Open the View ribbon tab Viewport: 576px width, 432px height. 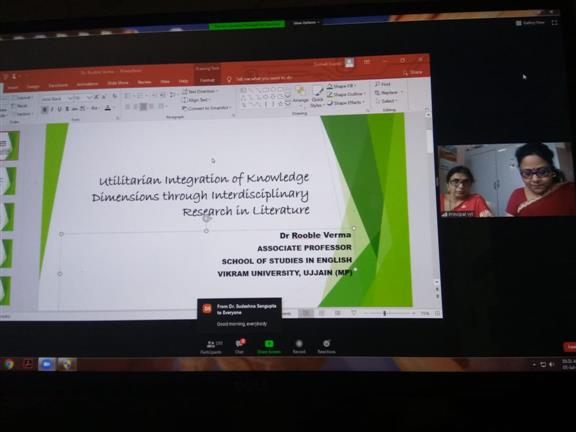point(165,82)
